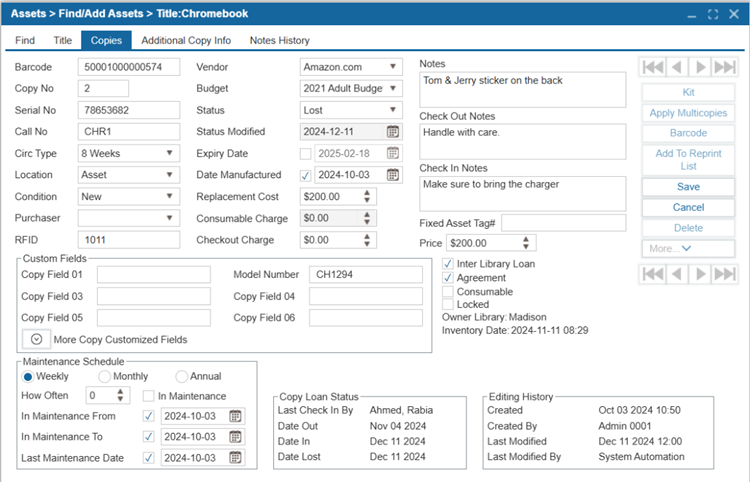Viewport: 750px width, 482px height.
Task: Go to first record using top navigation
Action: click(x=653, y=67)
